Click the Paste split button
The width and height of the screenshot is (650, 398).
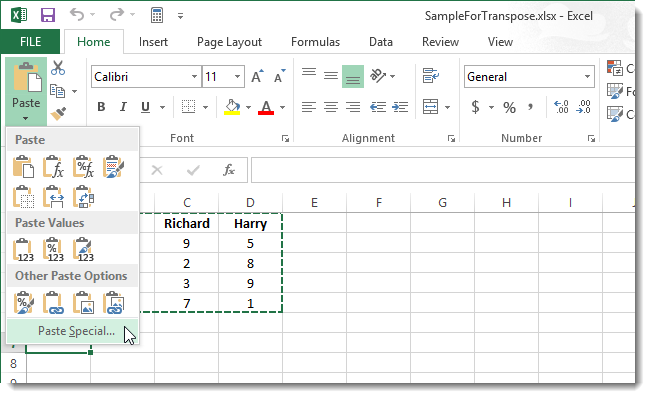click(26, 92)
